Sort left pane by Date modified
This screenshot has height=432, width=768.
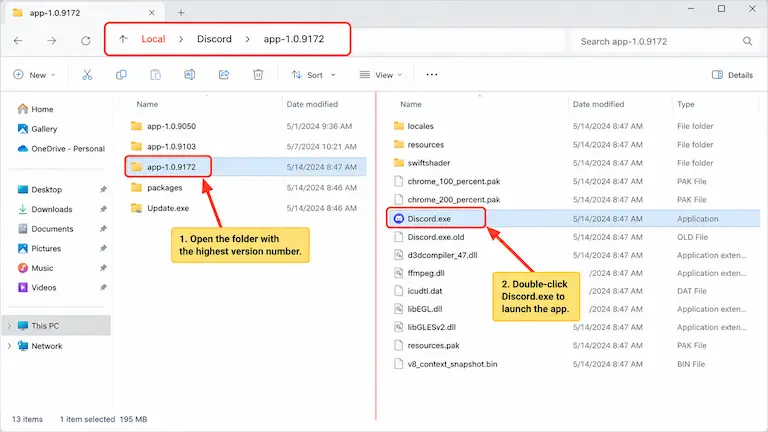point(312,104)
